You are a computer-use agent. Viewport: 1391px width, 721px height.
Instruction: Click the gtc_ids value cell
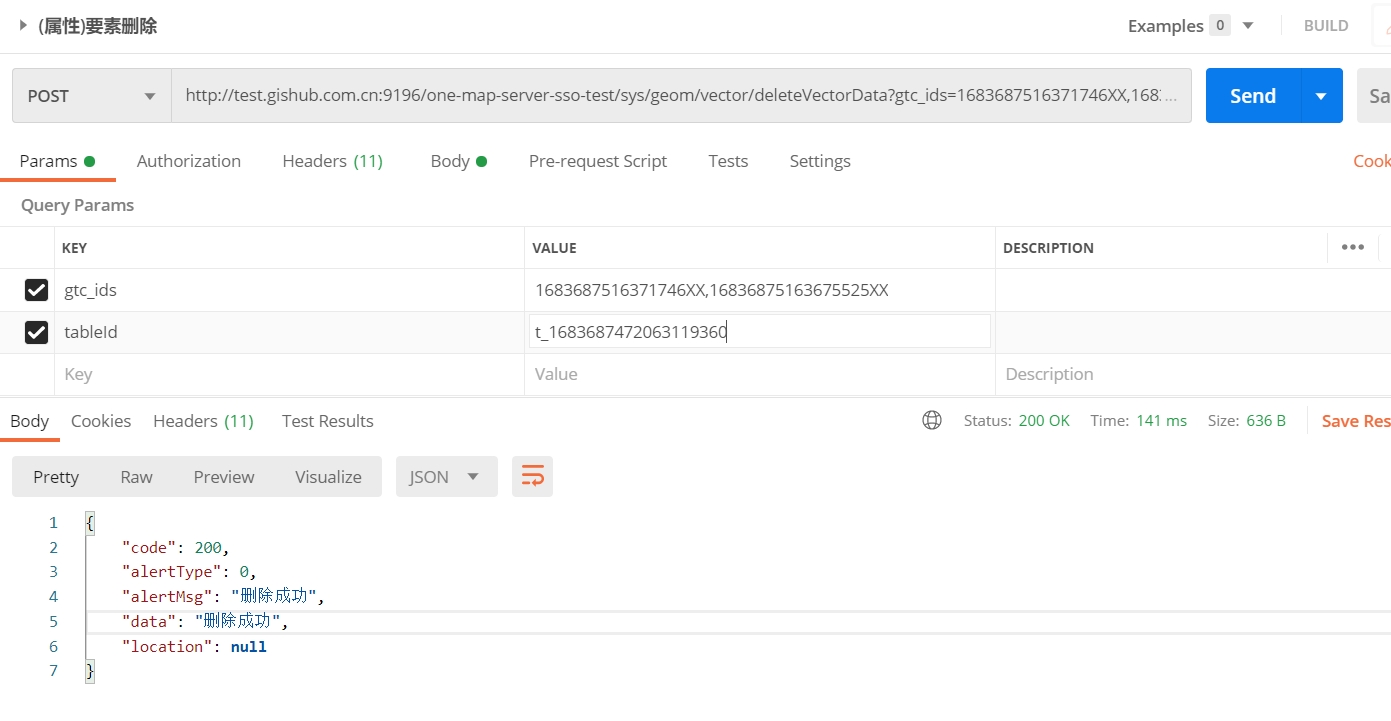pos(760,290)
